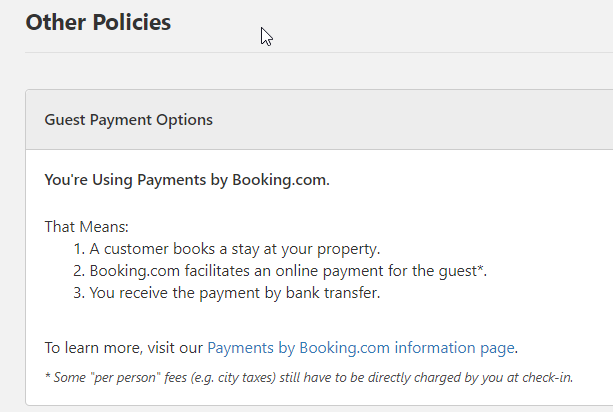Click the leading asterisk of the footnote
The image size is (613, 412).
(x=47, y=376)
